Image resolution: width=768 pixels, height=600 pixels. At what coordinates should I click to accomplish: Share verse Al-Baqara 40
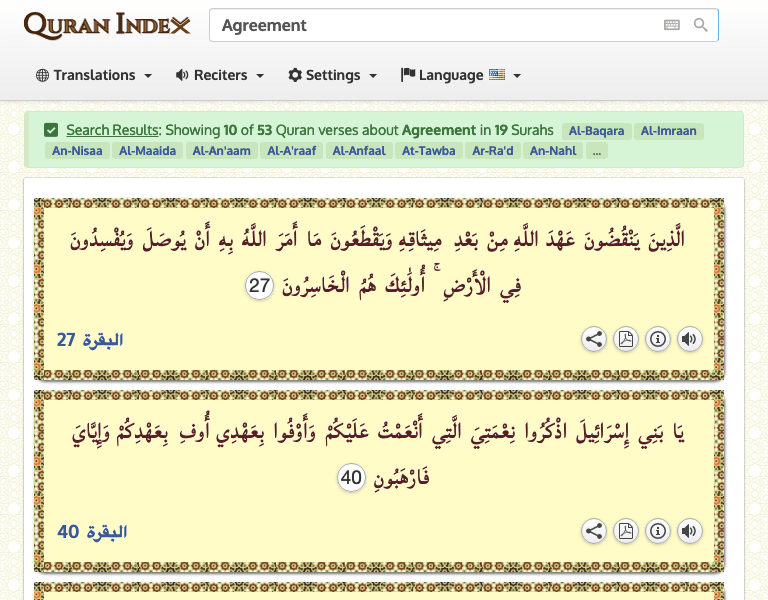pyautogui.click(x=594, y=531)
